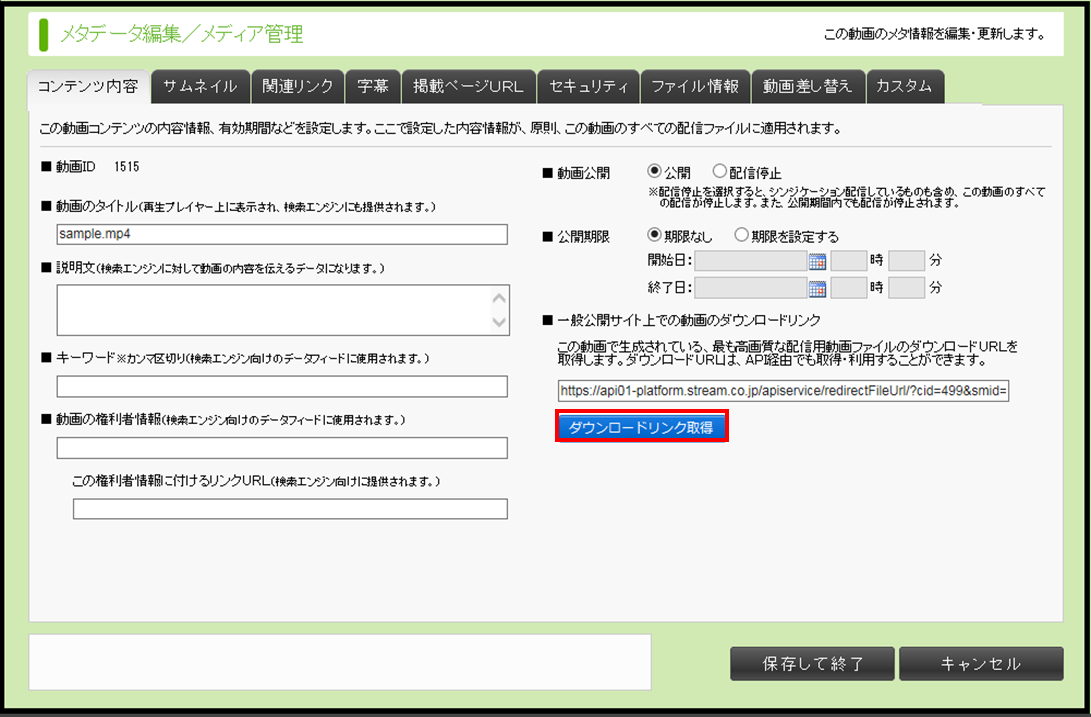Open the 掲載ページURL tab

[468, 87]
